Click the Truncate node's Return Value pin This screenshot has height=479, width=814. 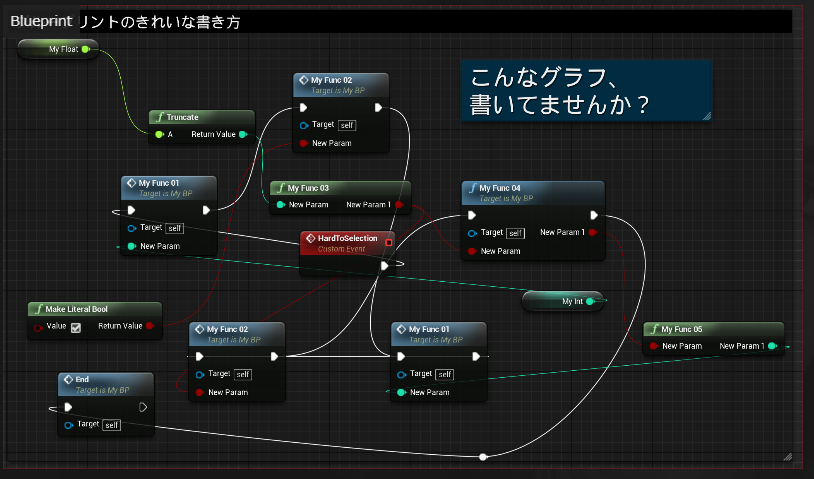pyautogui.click(x=243, y=134)
